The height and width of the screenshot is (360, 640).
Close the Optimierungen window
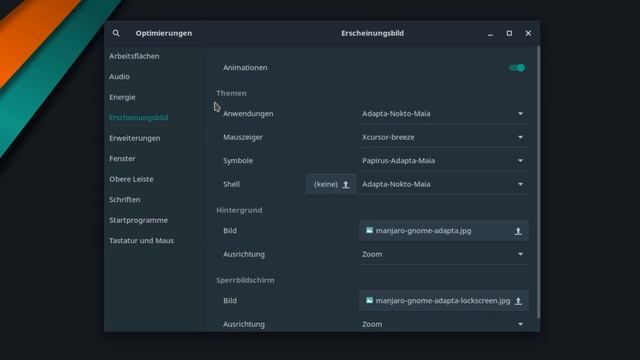tap(528, 33)
